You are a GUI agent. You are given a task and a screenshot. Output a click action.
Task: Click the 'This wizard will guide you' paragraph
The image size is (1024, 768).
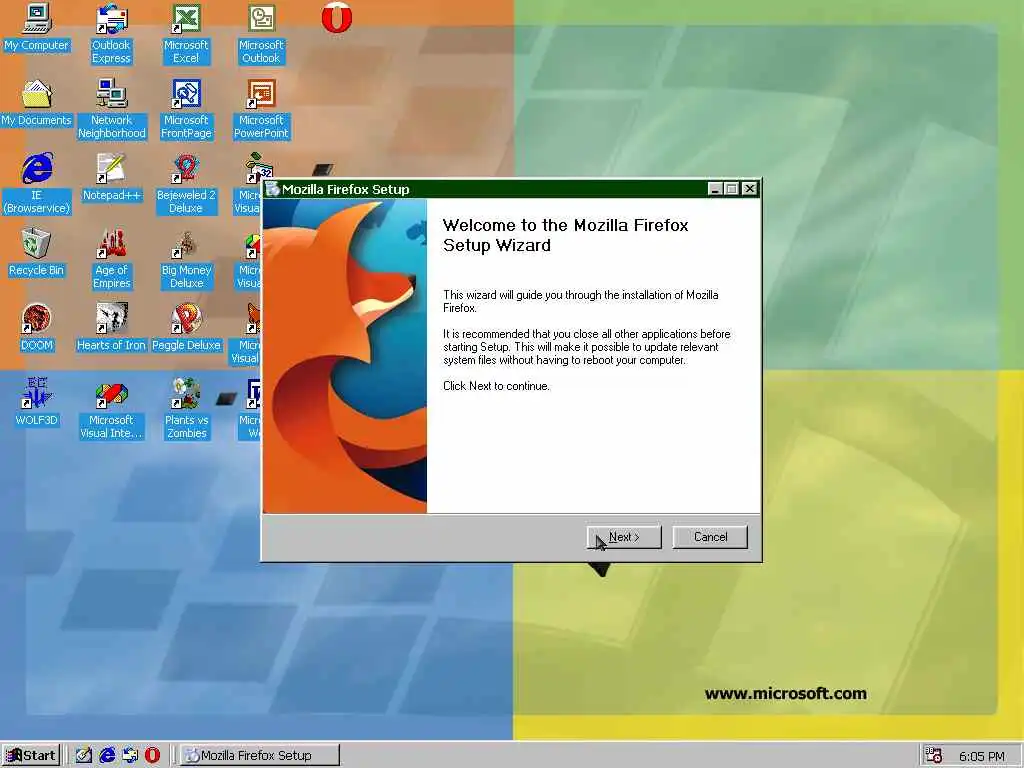click(x=581, y=301)
